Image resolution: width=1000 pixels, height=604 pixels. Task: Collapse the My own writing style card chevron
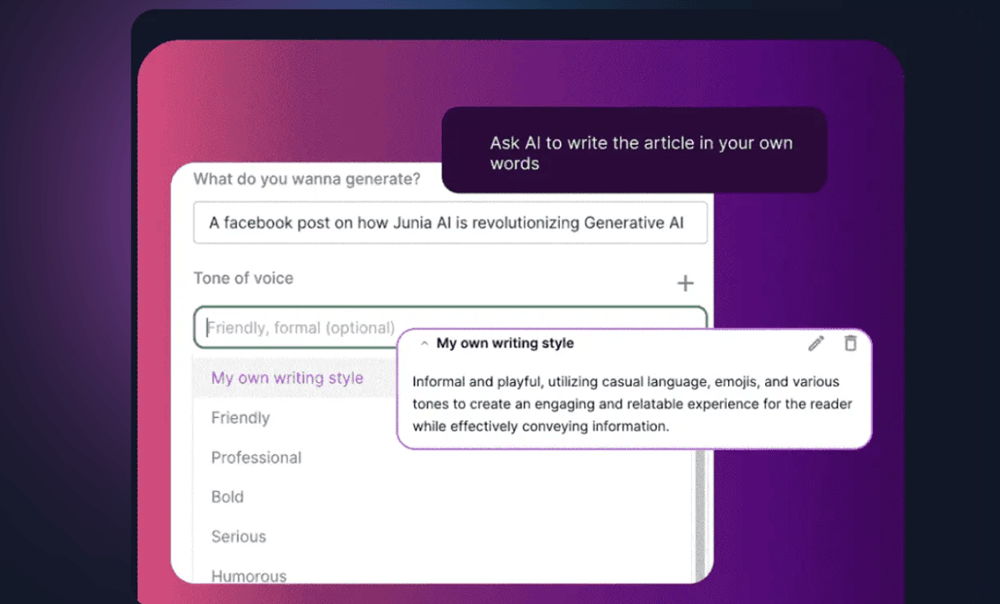[x=424, y=344]
